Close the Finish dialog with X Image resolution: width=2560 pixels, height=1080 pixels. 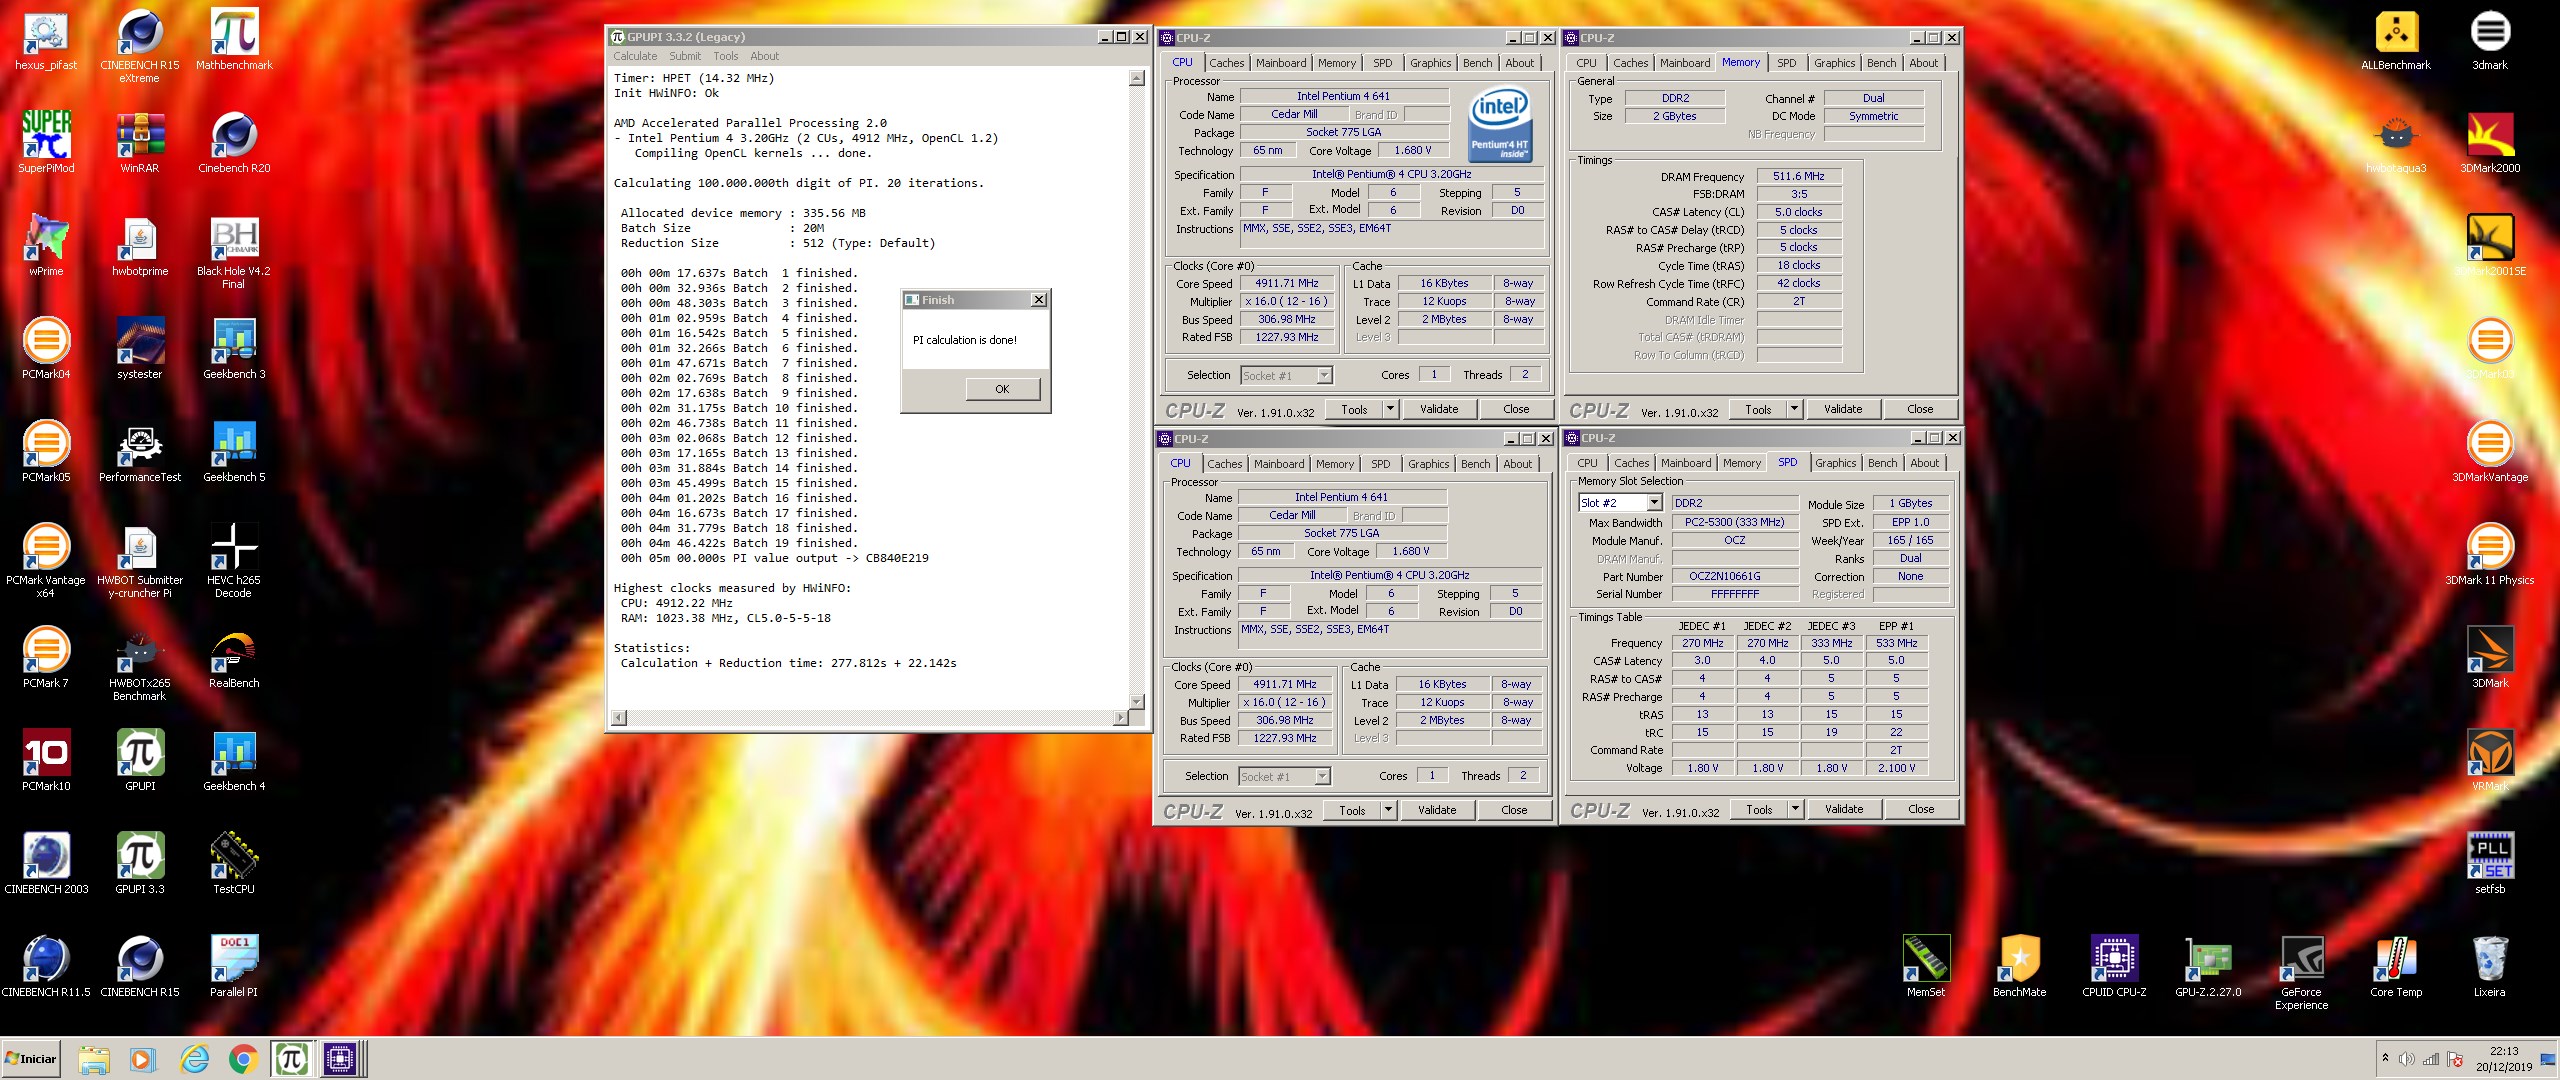click(x=1039, y=299)
